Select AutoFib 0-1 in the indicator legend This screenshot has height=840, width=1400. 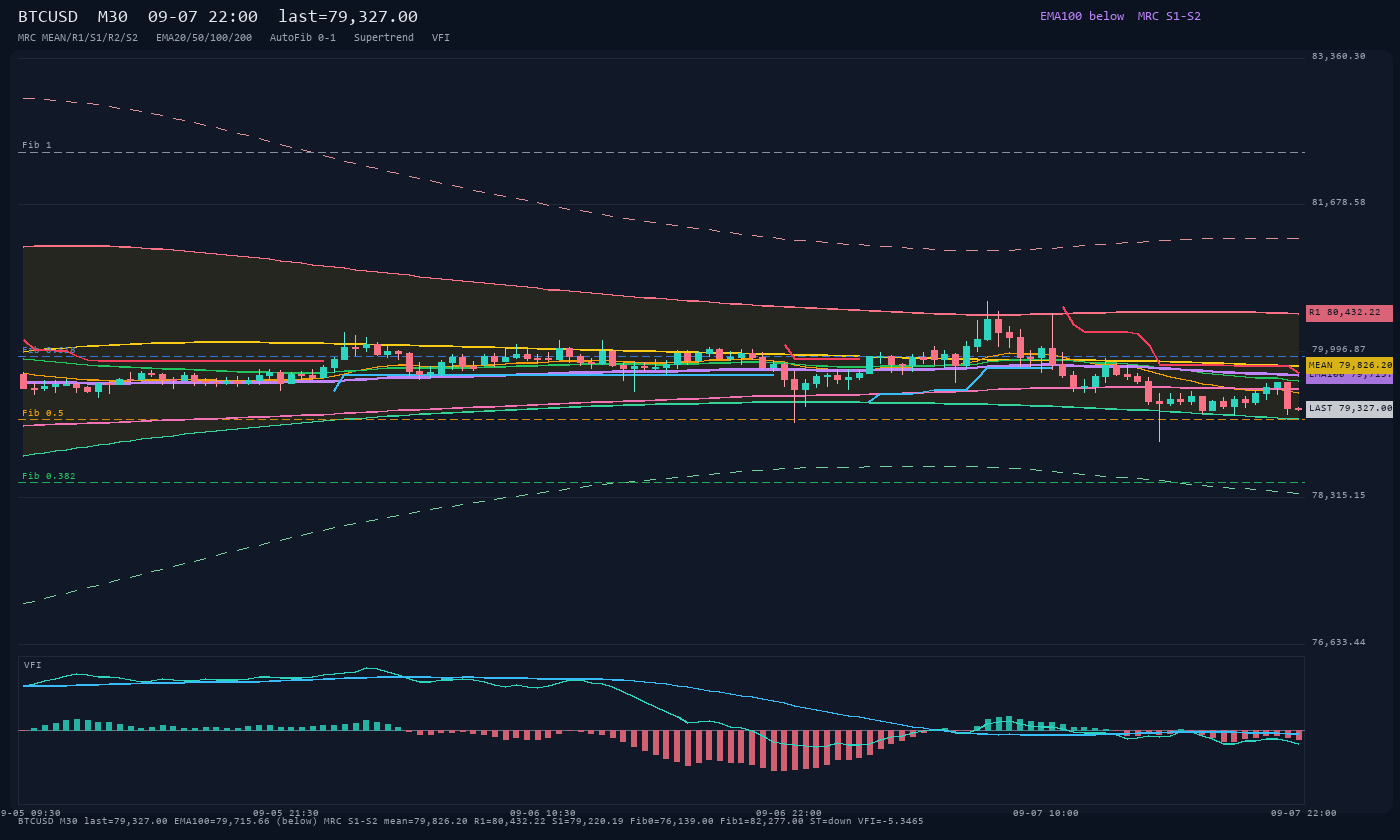(303, 38)
